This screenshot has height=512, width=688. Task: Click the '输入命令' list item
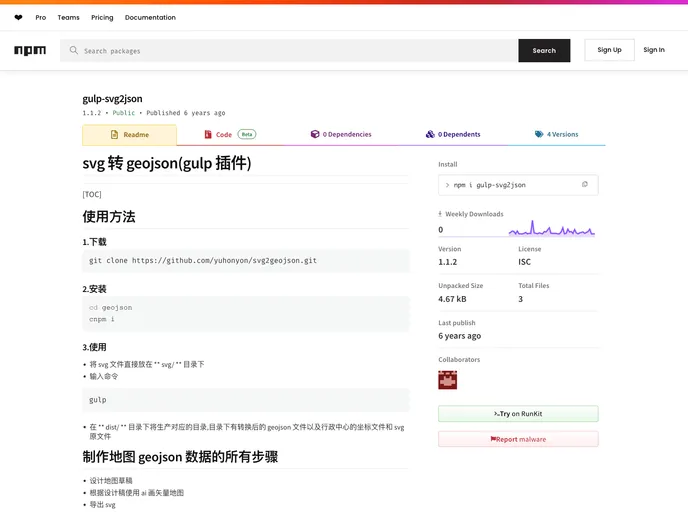point(104,376)
